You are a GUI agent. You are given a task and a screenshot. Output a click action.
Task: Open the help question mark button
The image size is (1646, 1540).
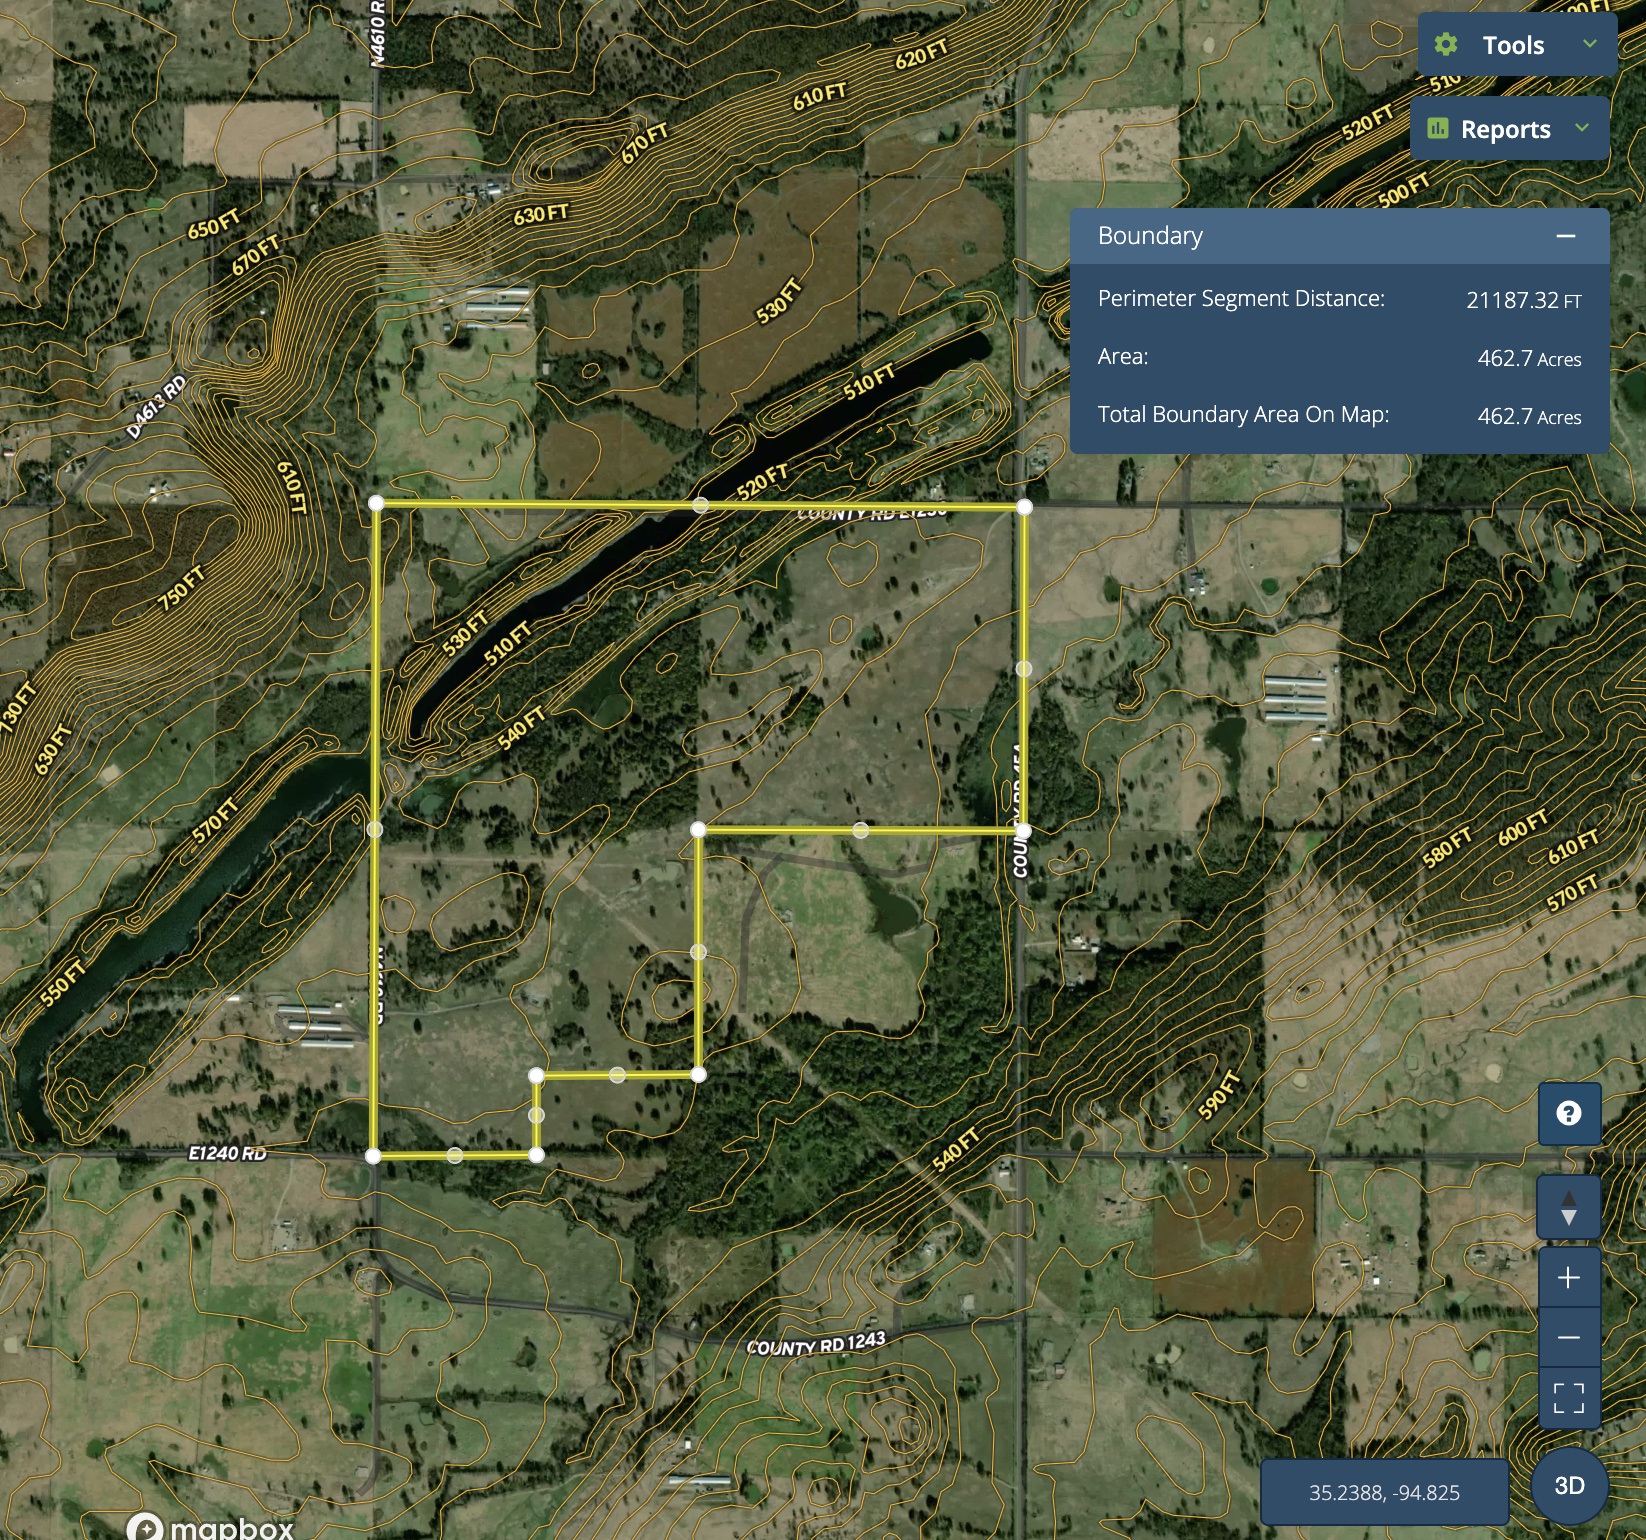(1568, 1113)
